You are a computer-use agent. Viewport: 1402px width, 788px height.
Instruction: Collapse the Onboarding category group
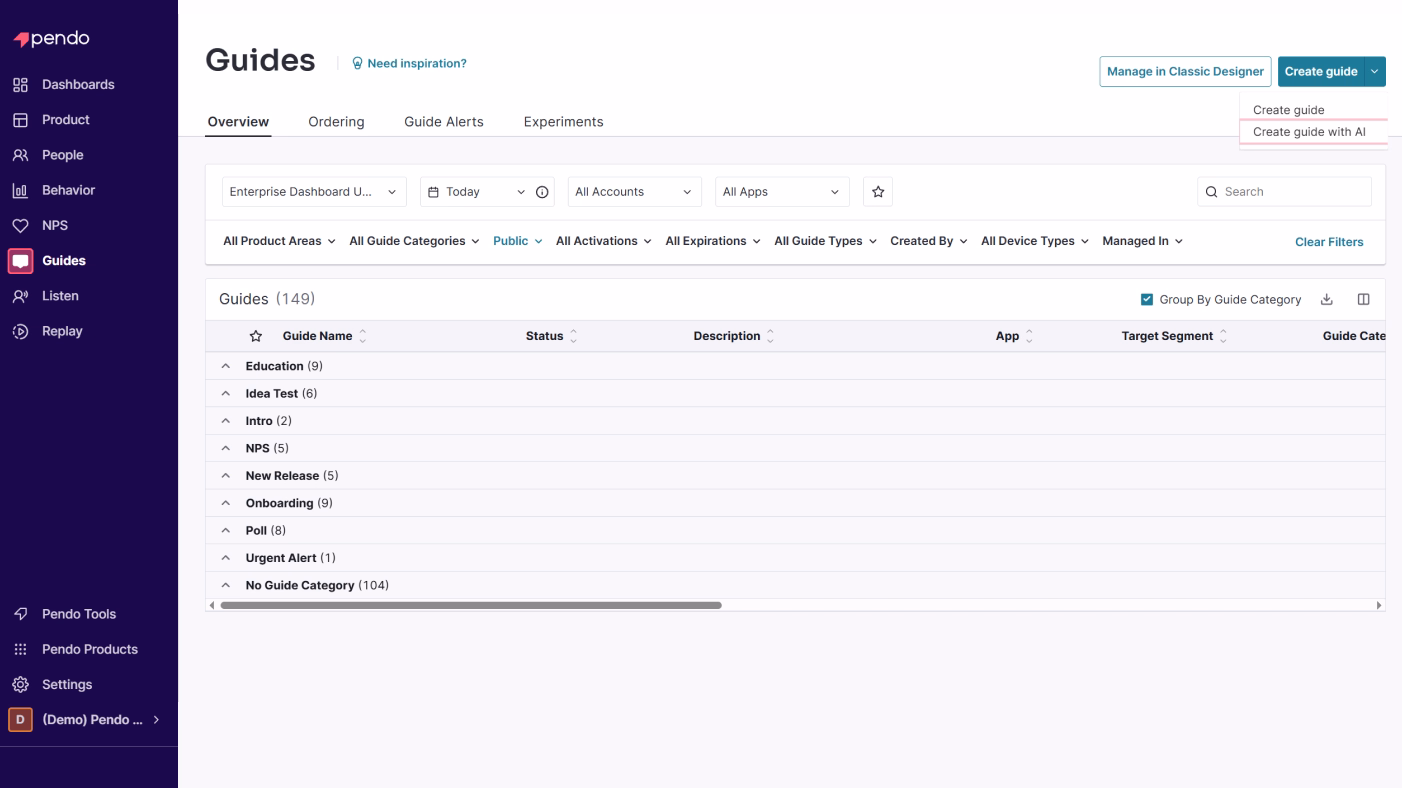[226, 503]
